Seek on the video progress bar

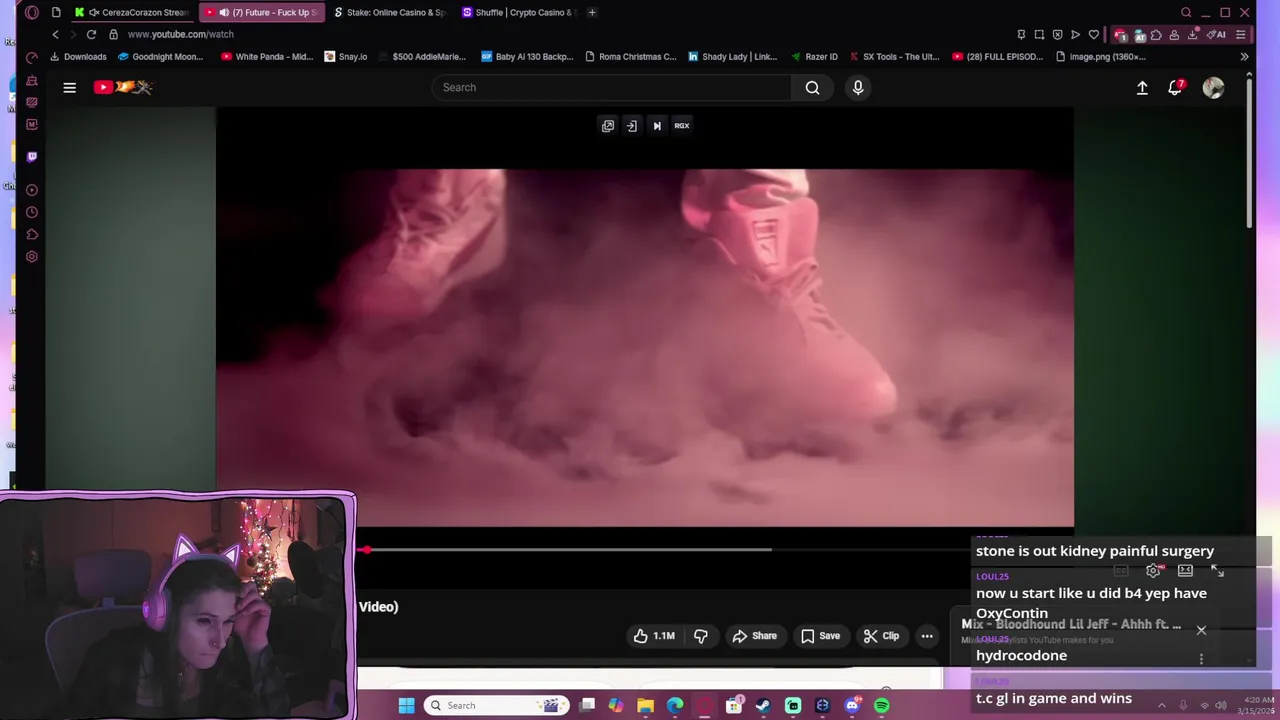665,549
